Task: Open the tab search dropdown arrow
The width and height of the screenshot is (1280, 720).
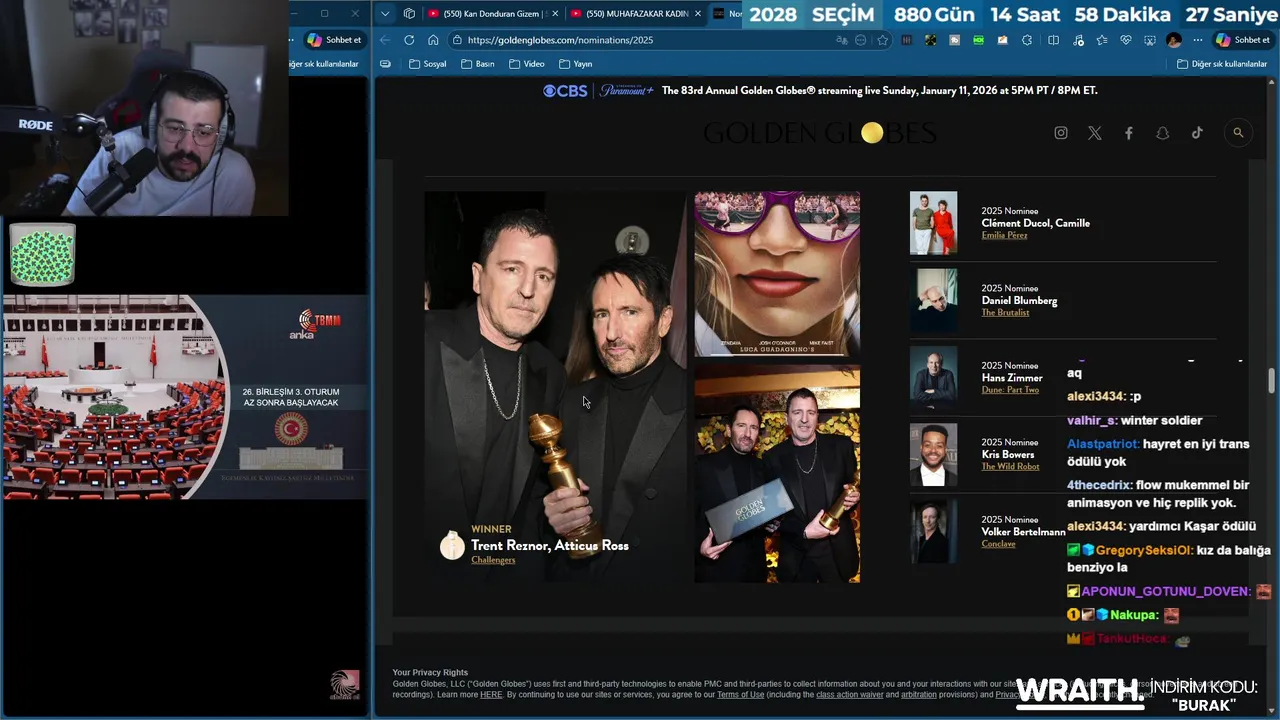Action: [x=385, y=14]
